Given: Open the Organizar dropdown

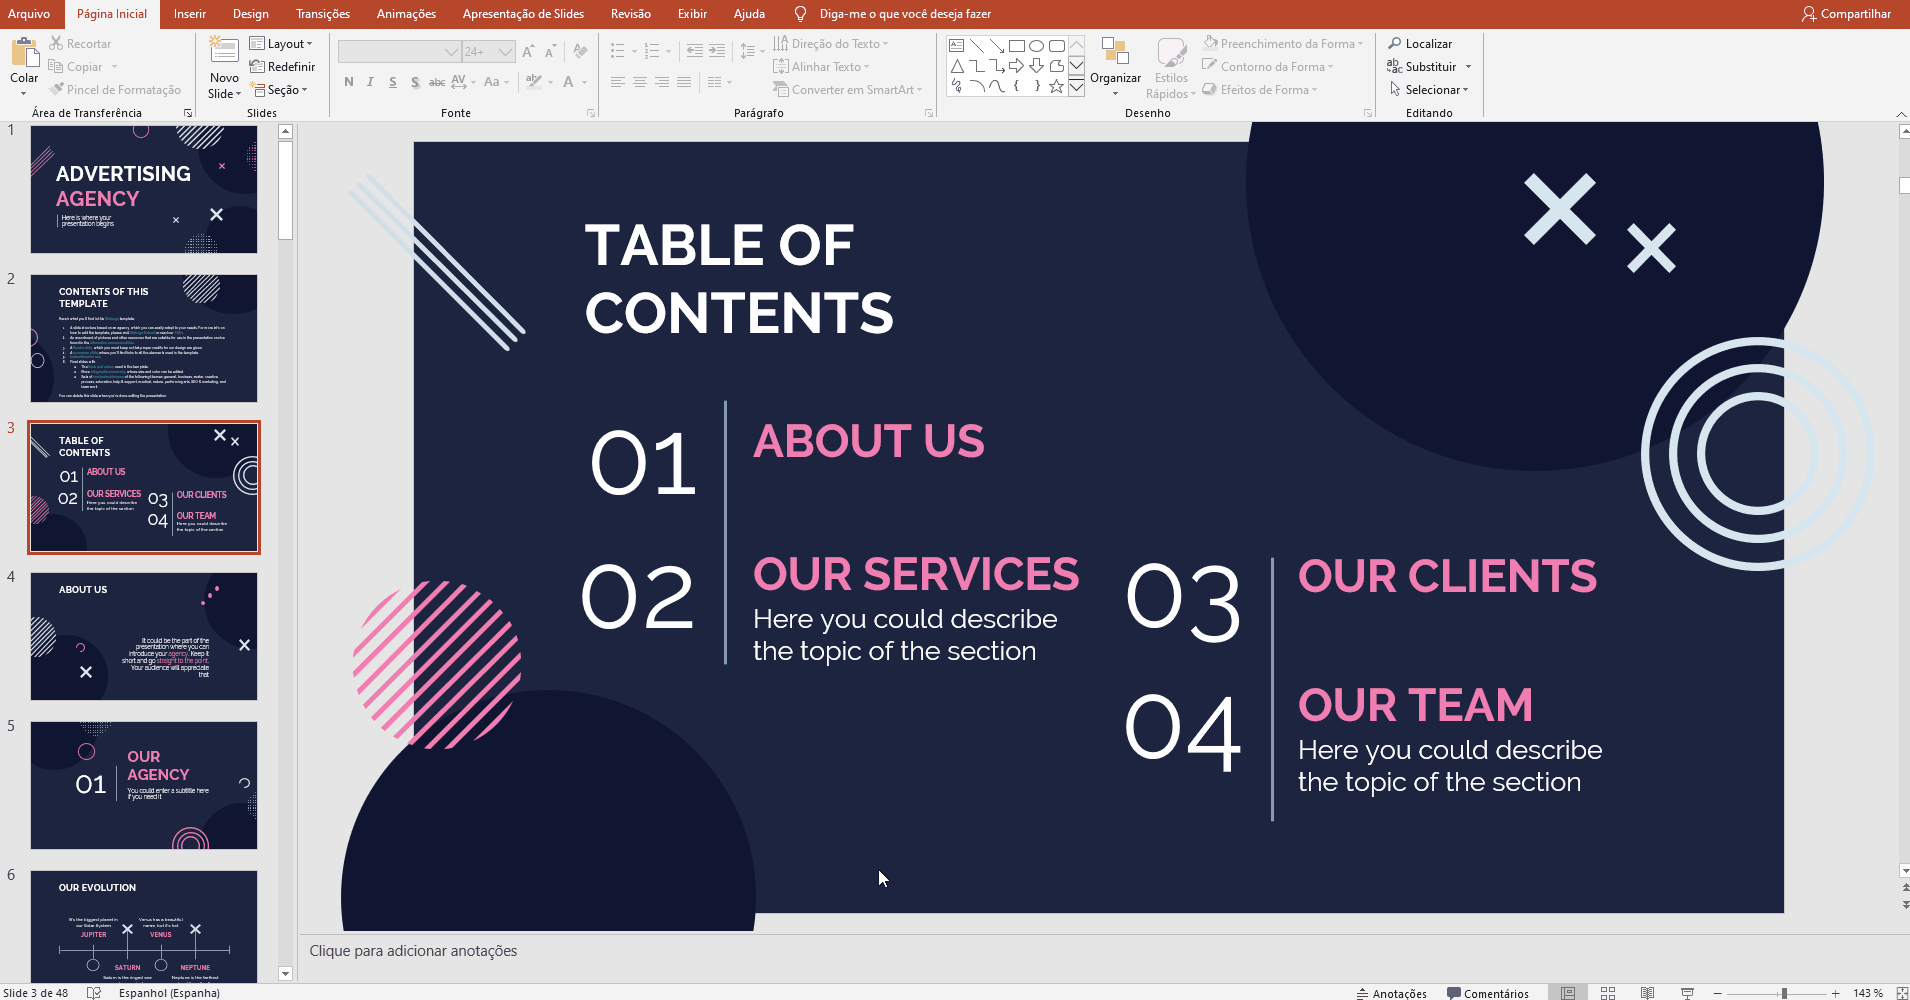Looking at the screenshot, I should (x=1115, y=67).
